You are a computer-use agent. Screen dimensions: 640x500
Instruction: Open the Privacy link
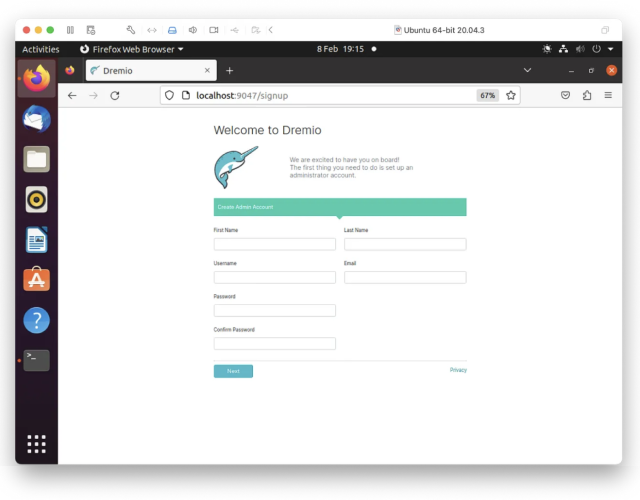tap(458, 370)
